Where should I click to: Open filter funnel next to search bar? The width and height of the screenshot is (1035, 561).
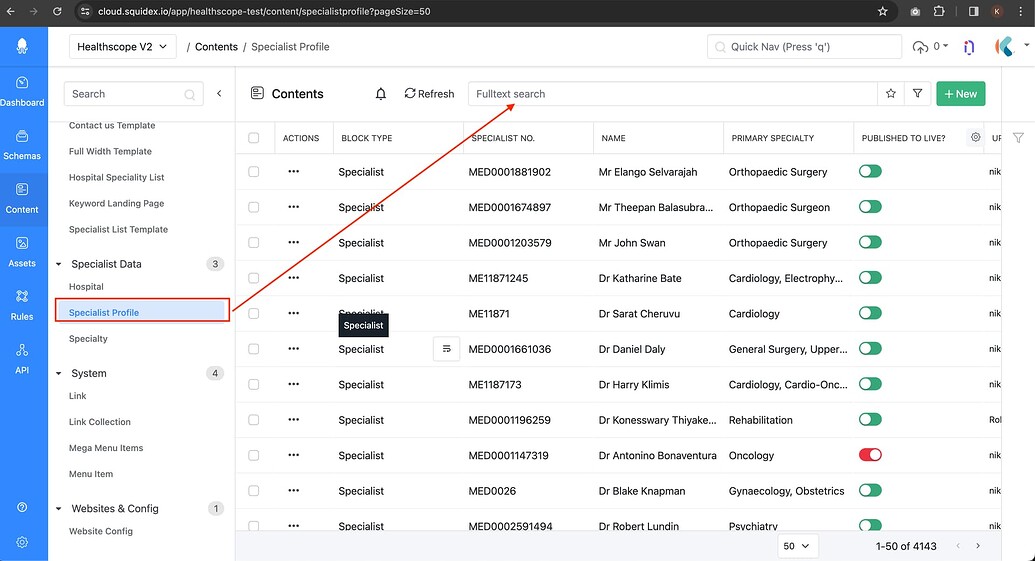[x=918, y=94]
